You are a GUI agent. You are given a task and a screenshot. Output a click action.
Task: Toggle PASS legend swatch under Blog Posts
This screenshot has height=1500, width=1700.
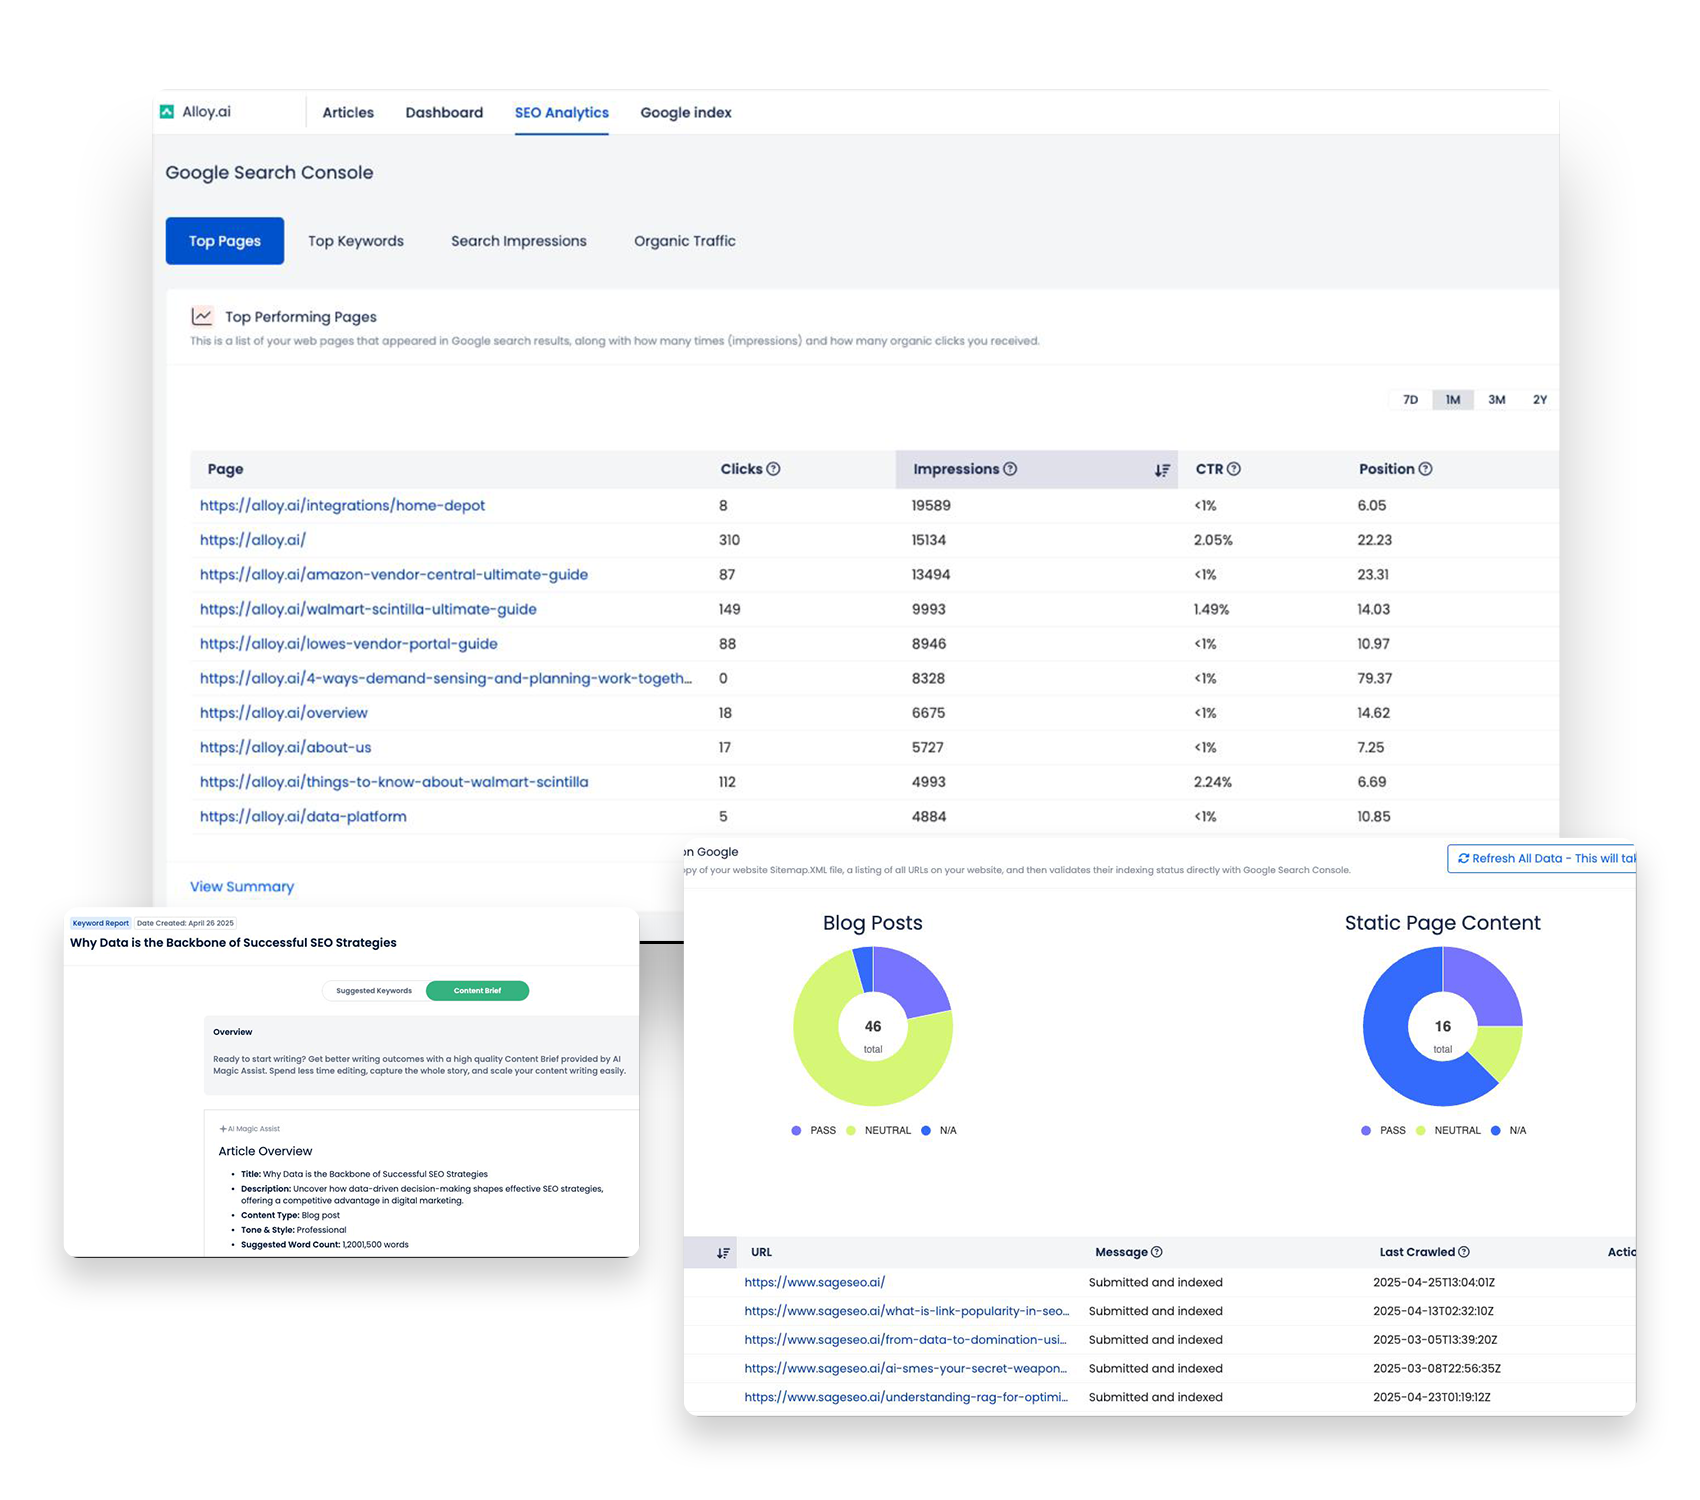(796, 1131)
